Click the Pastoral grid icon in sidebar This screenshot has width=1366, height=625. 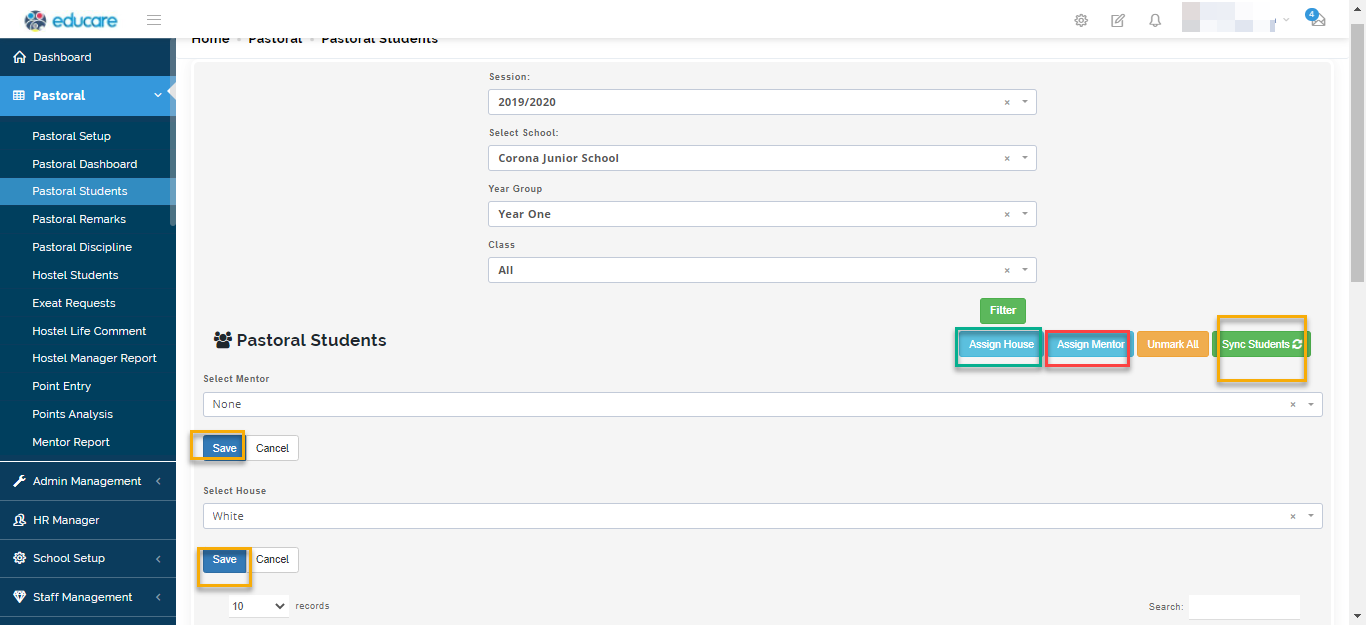coord(19,96)
